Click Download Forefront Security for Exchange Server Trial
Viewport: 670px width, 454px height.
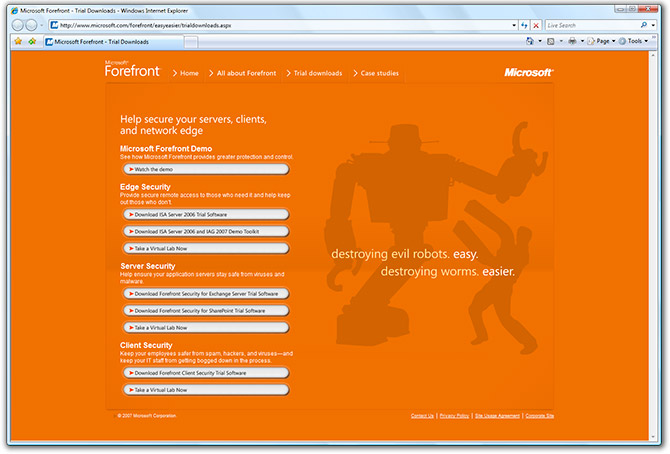(x=206, y=294)
